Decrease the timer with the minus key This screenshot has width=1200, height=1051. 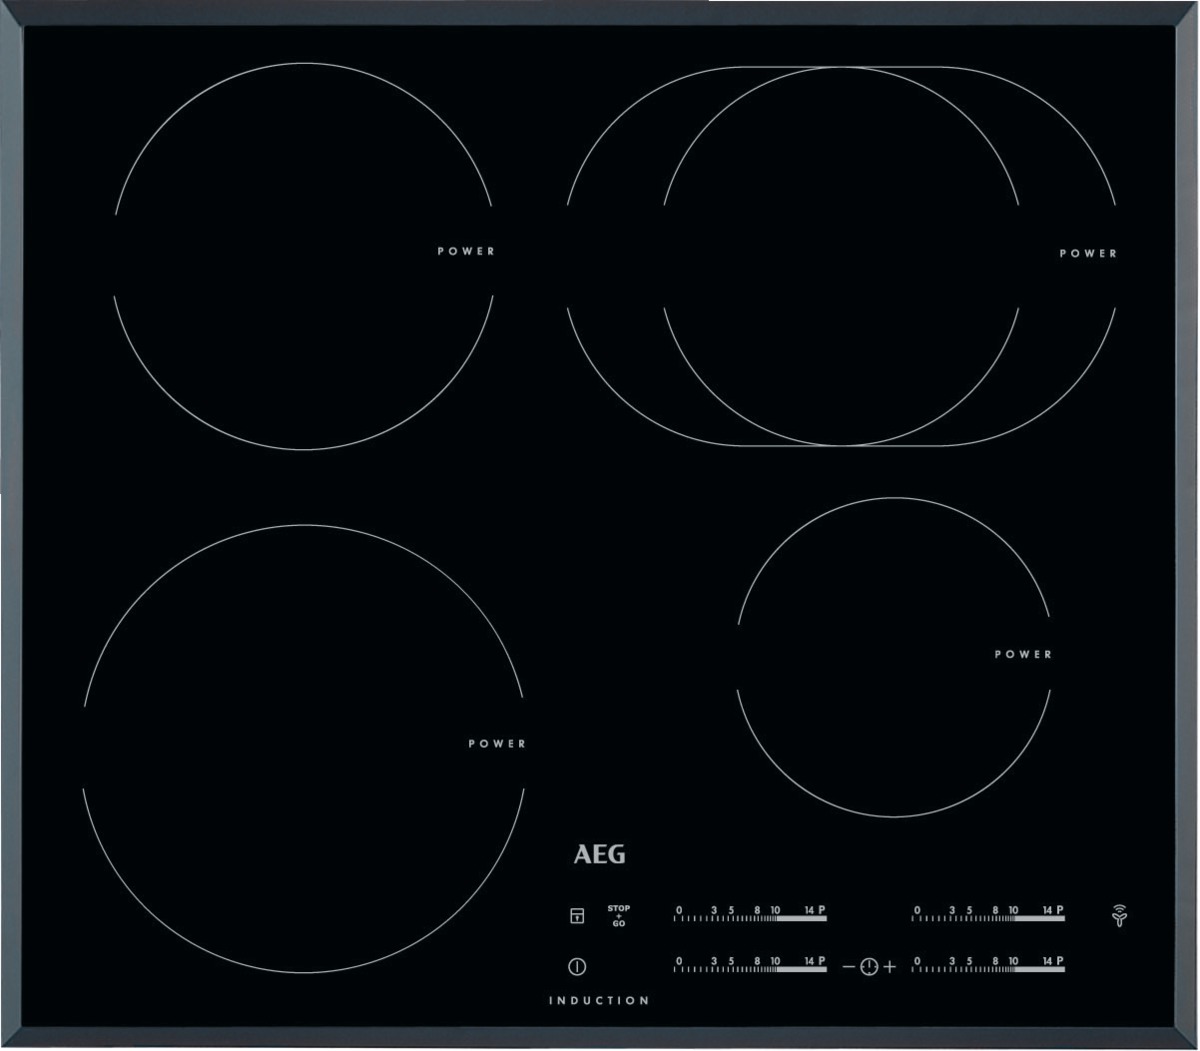point(848,967)
